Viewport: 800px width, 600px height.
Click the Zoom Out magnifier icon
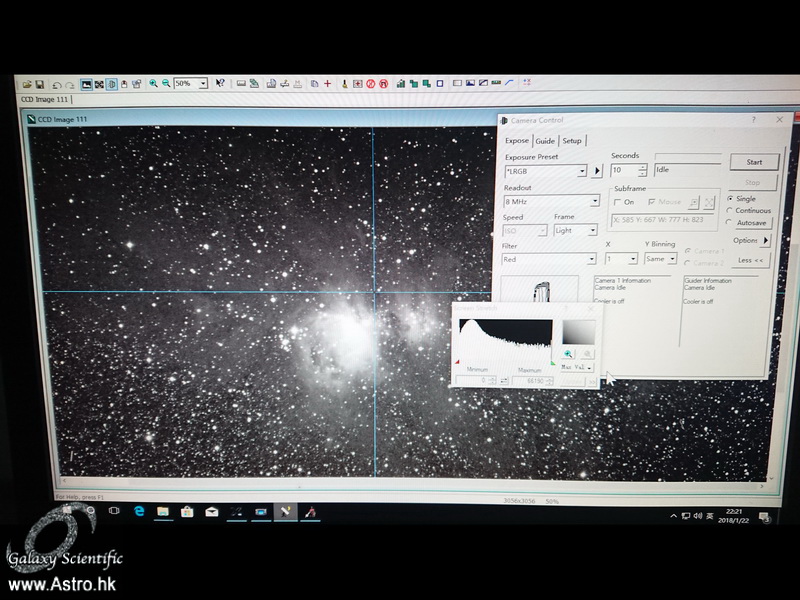pos(165,84)
